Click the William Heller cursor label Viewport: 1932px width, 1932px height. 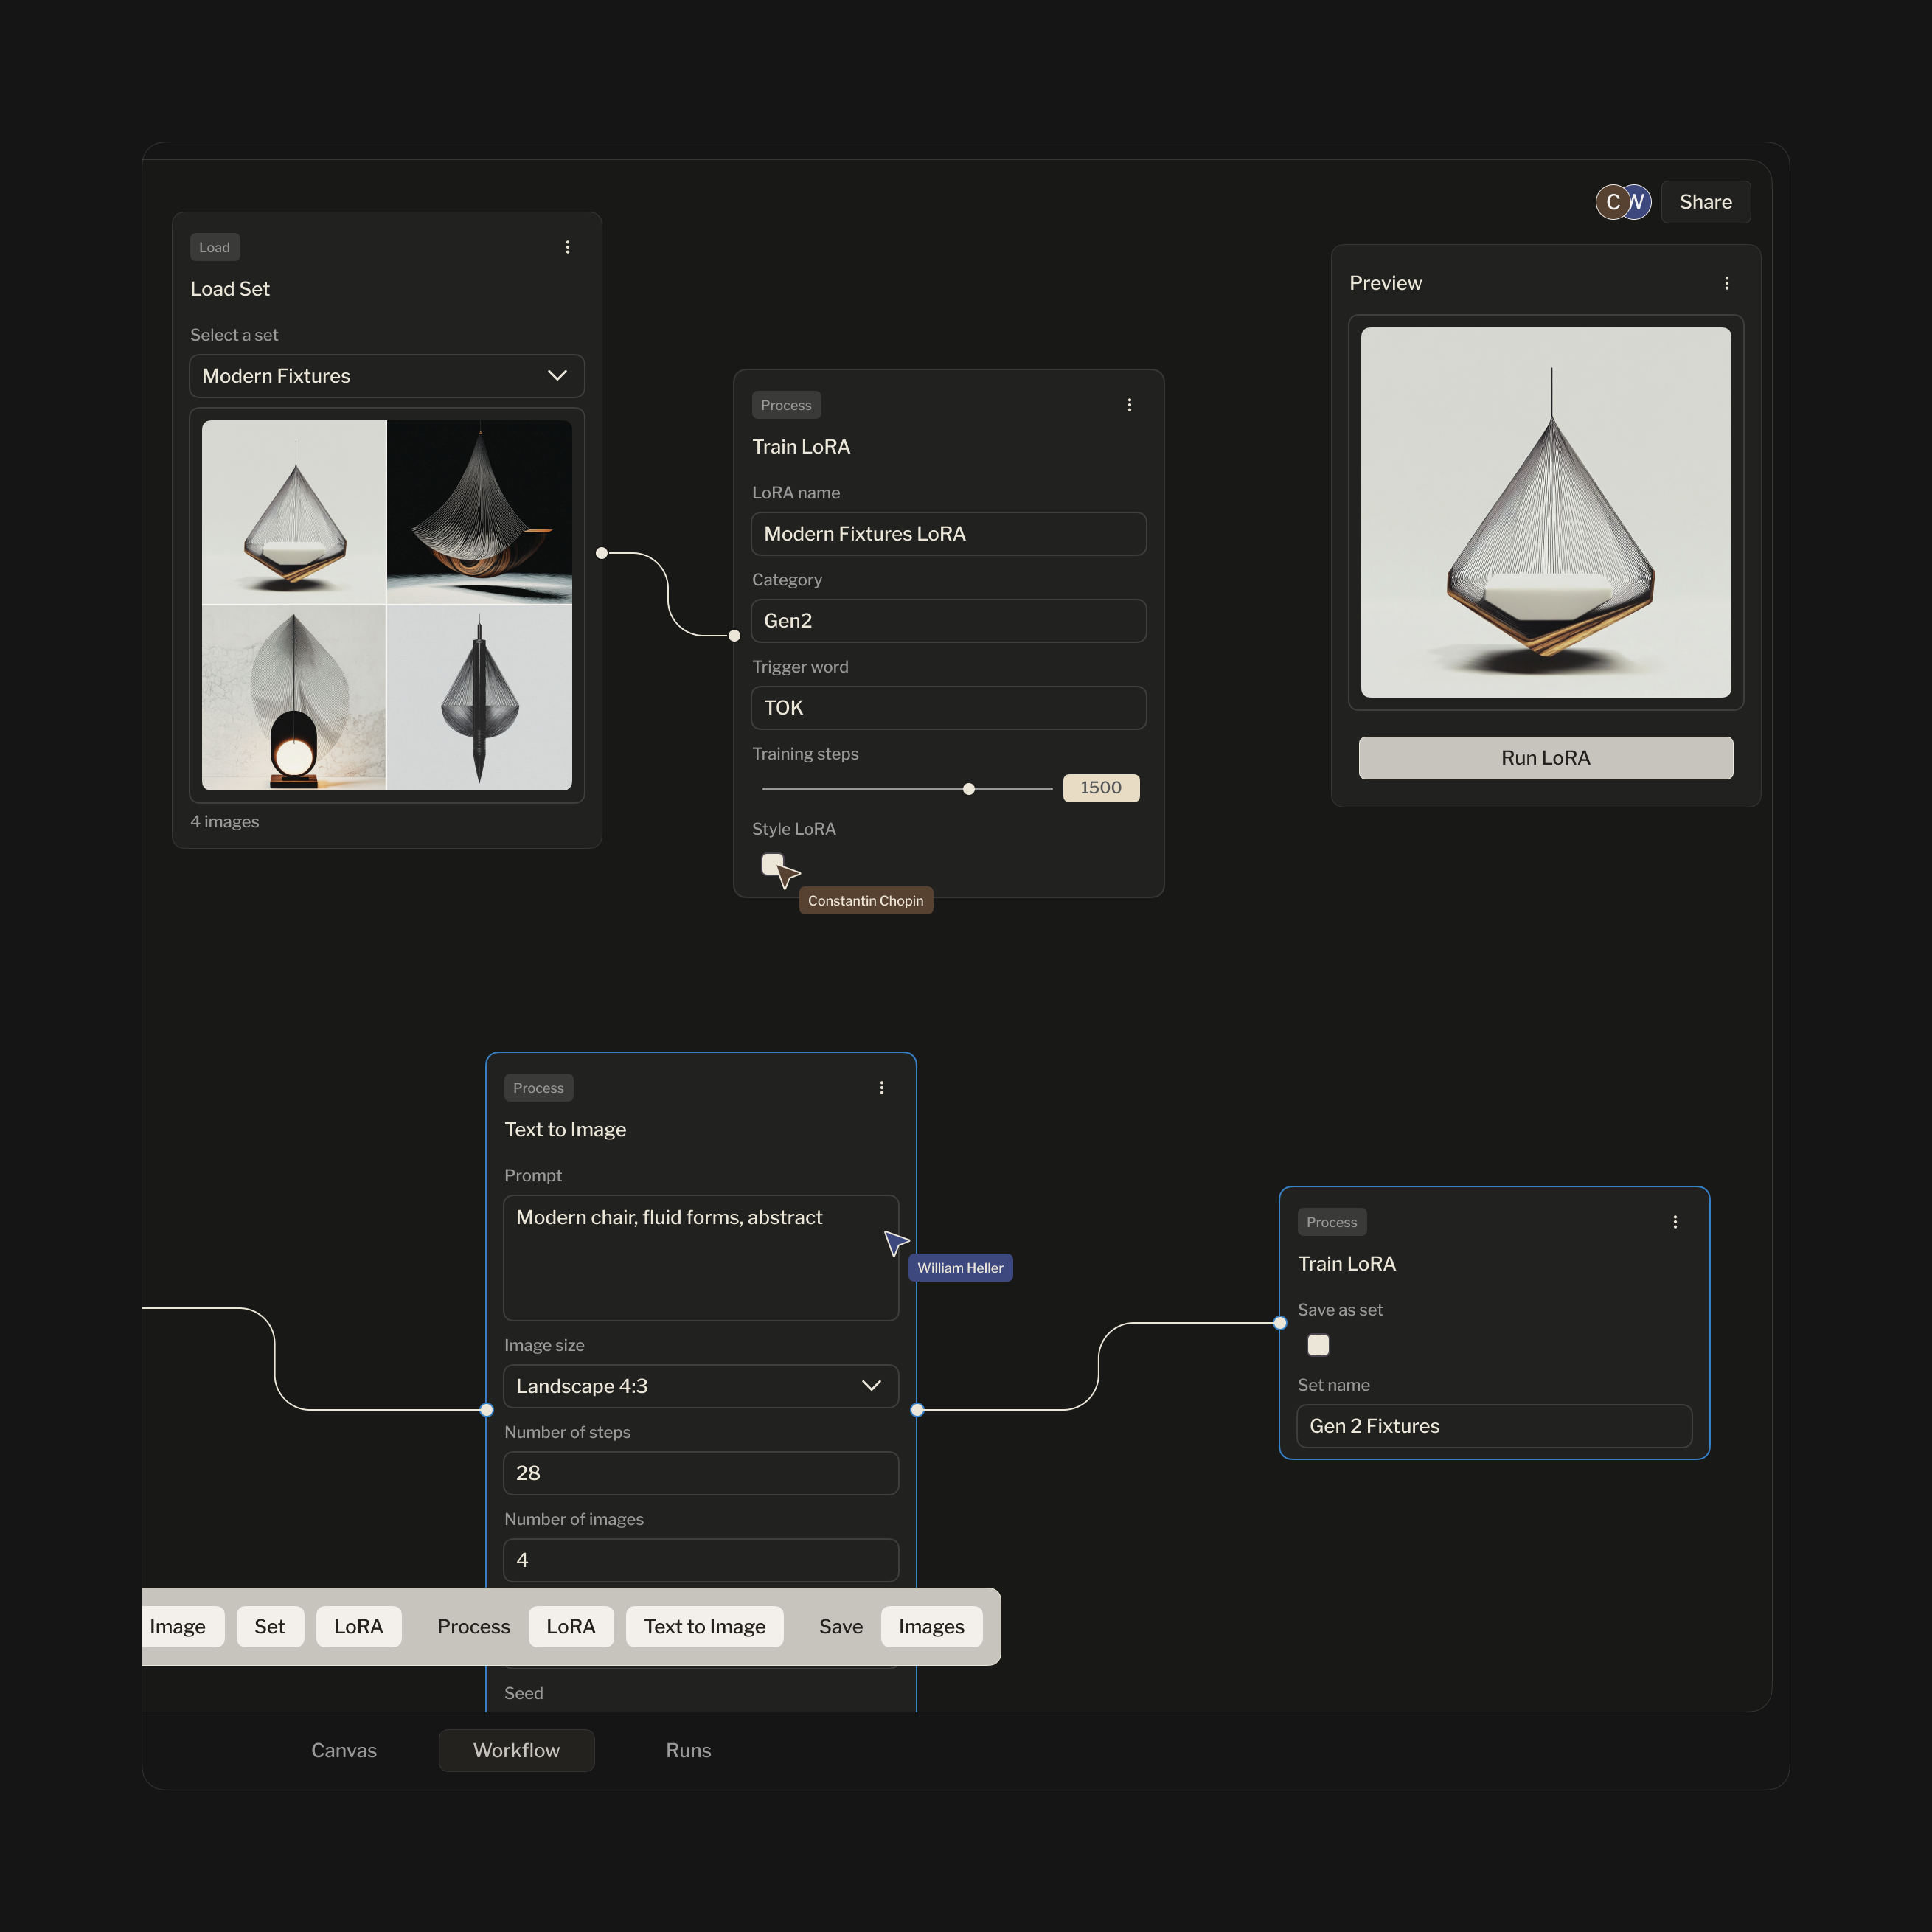[961, 1268]
